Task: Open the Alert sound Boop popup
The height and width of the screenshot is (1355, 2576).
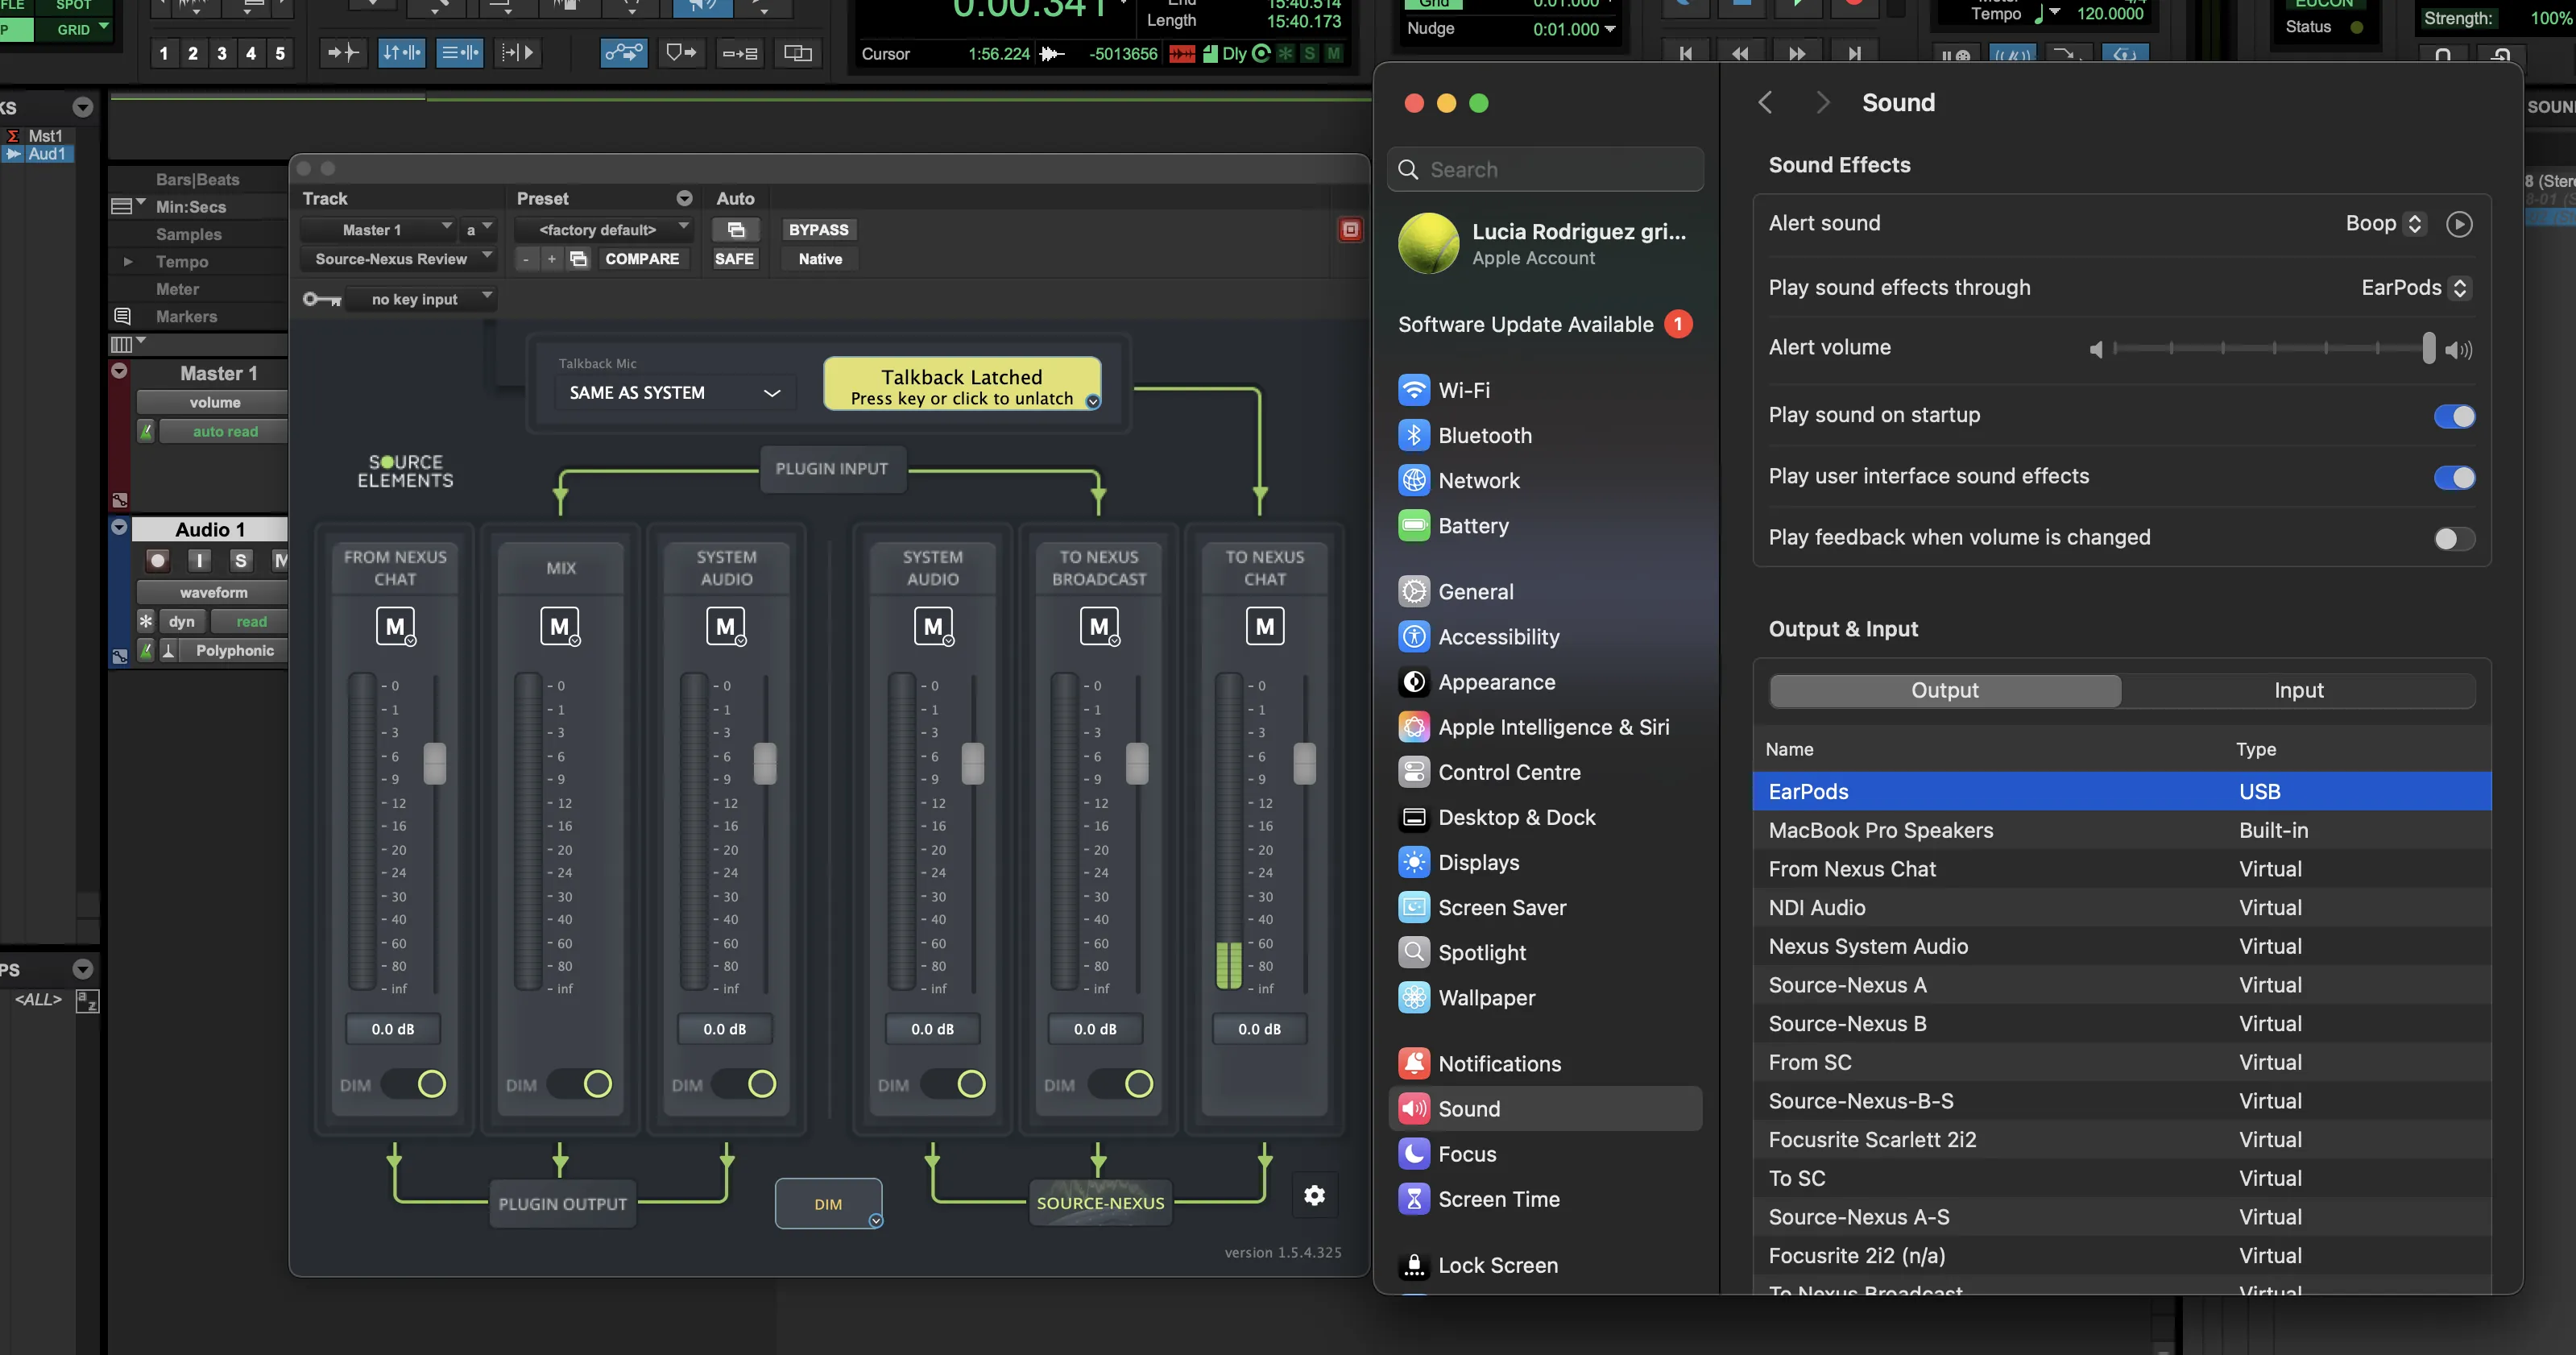Action: click(x=2384, y=223)
